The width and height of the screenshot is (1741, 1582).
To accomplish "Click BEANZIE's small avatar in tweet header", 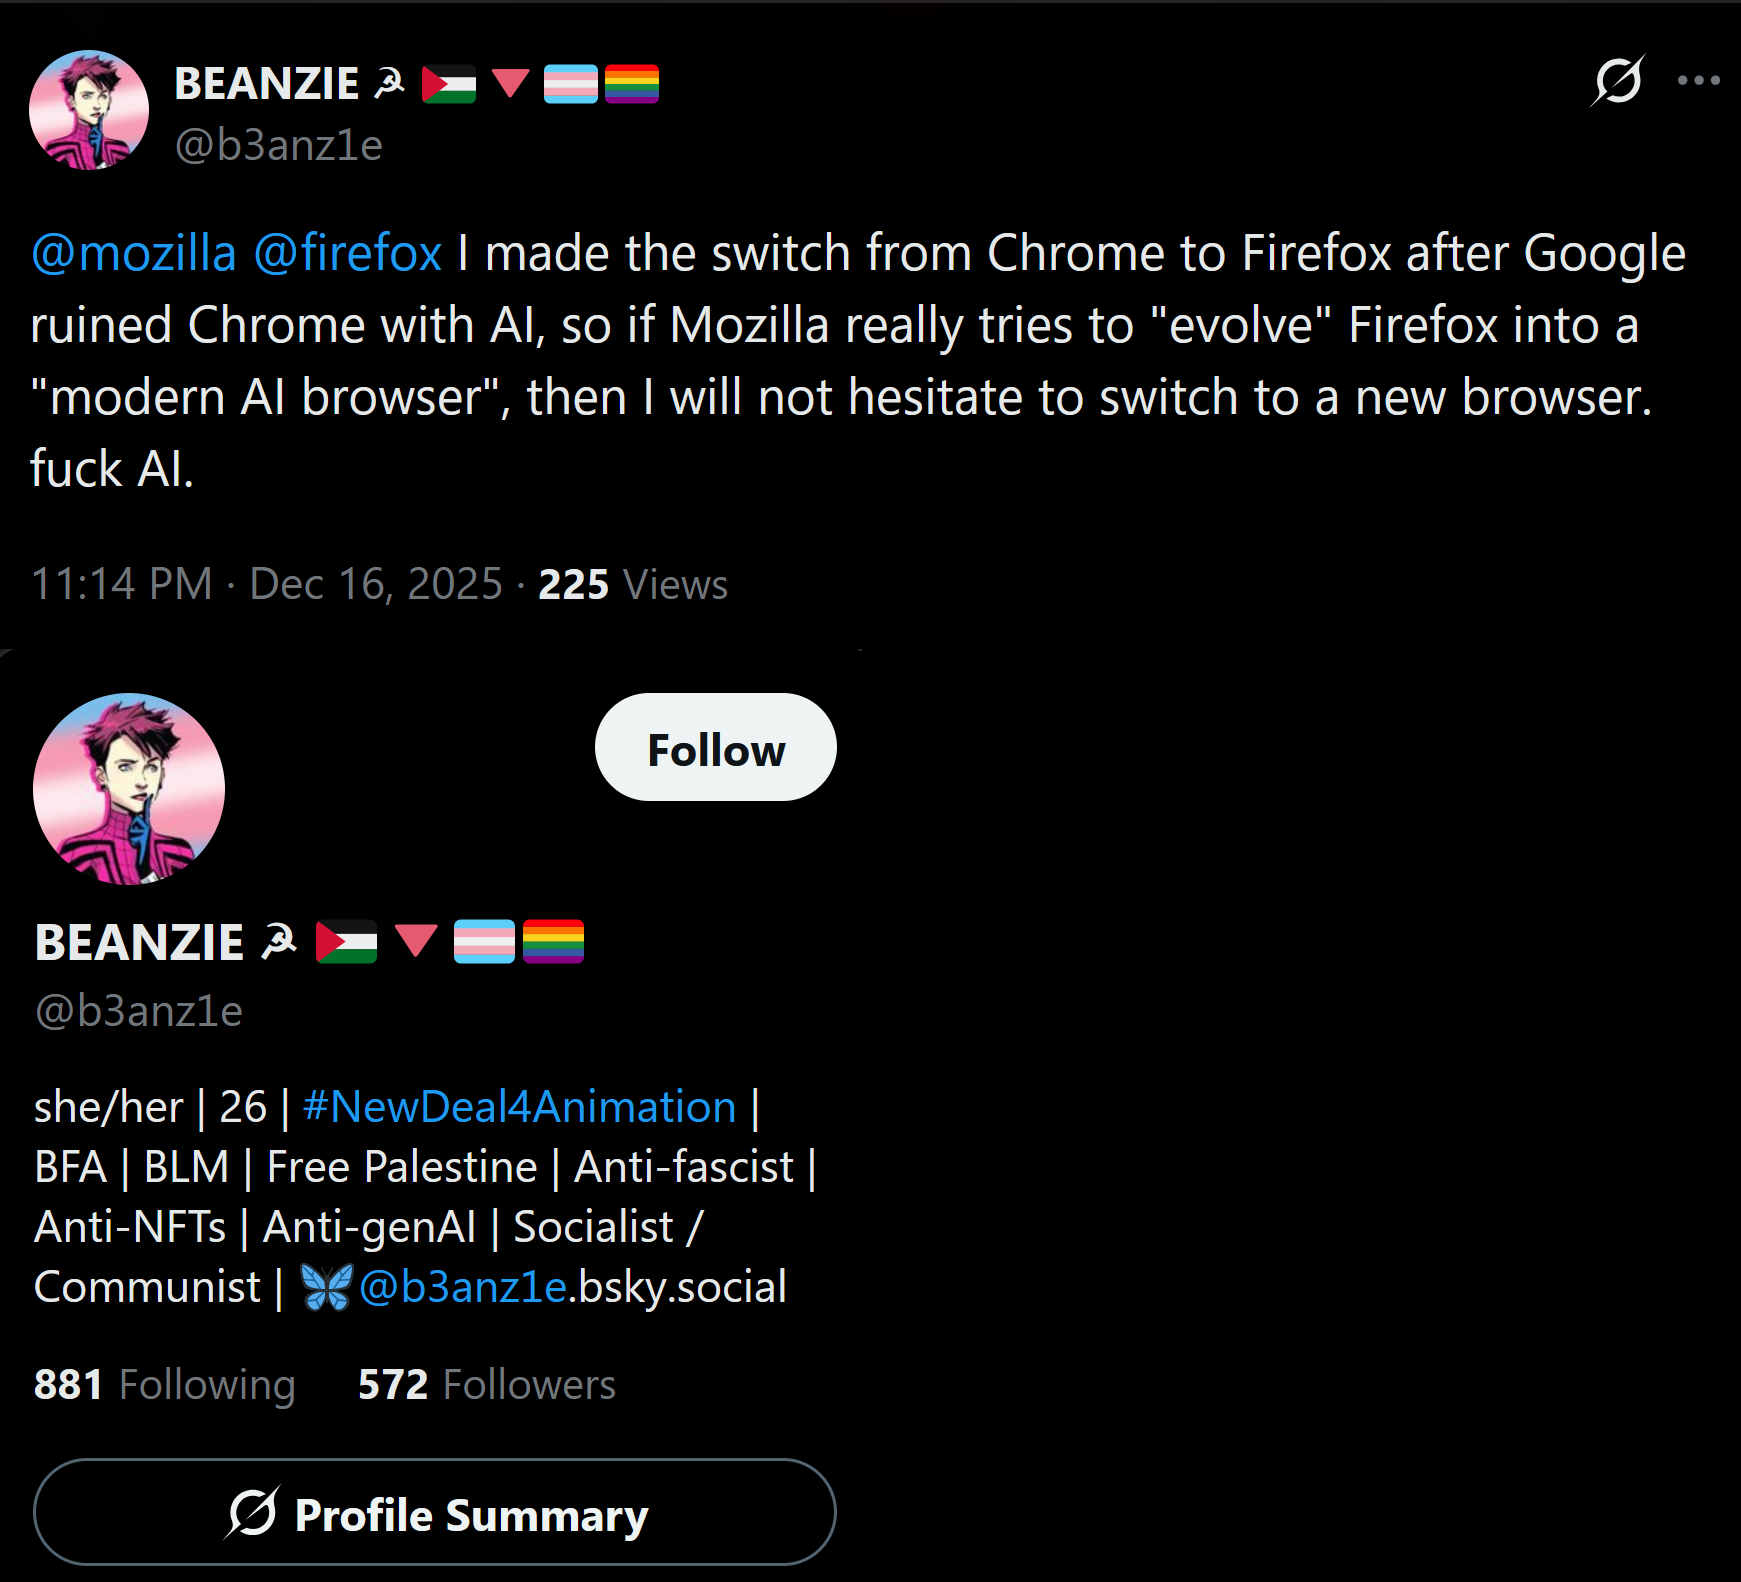I will click(x=89, y=110).
